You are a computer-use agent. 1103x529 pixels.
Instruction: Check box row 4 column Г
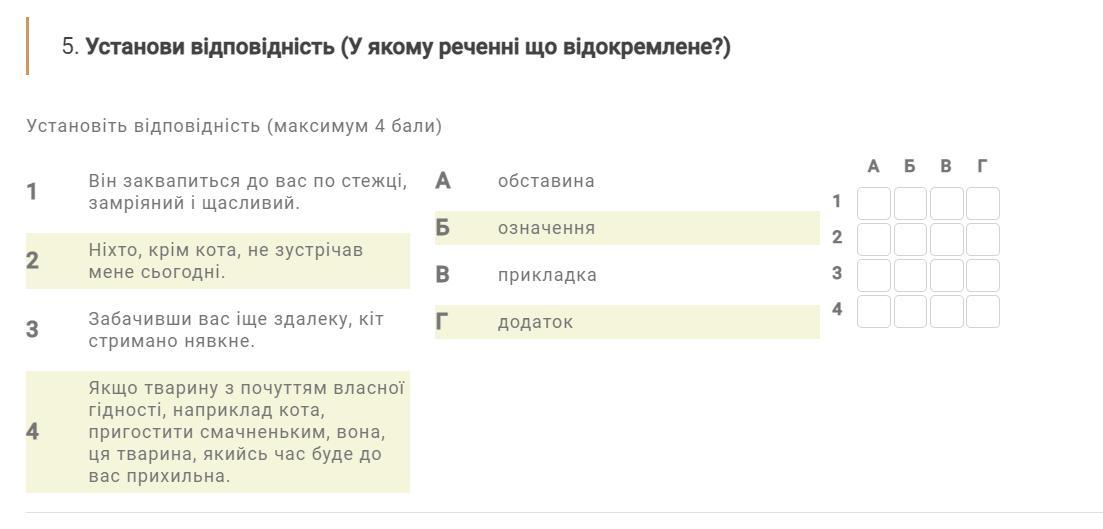(x=983, y=311)
